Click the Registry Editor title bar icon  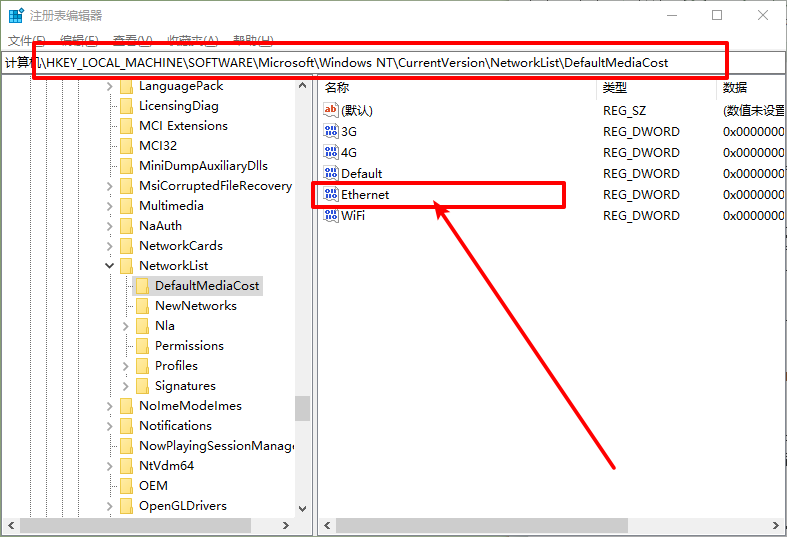tap(16, 15)
